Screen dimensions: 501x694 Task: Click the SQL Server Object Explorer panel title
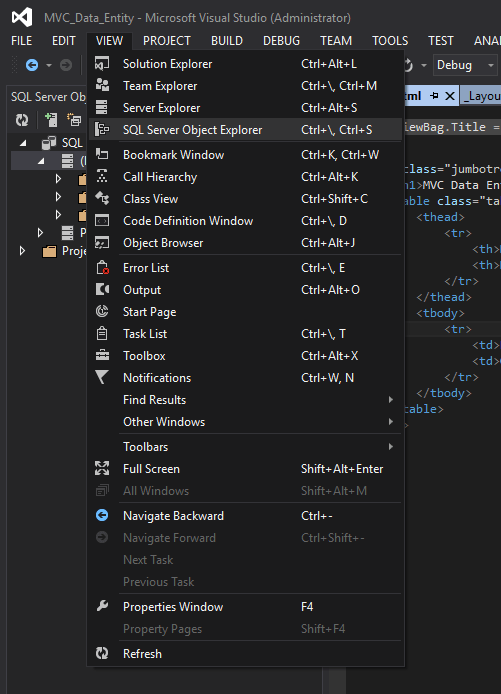click(x=48, y=97)
